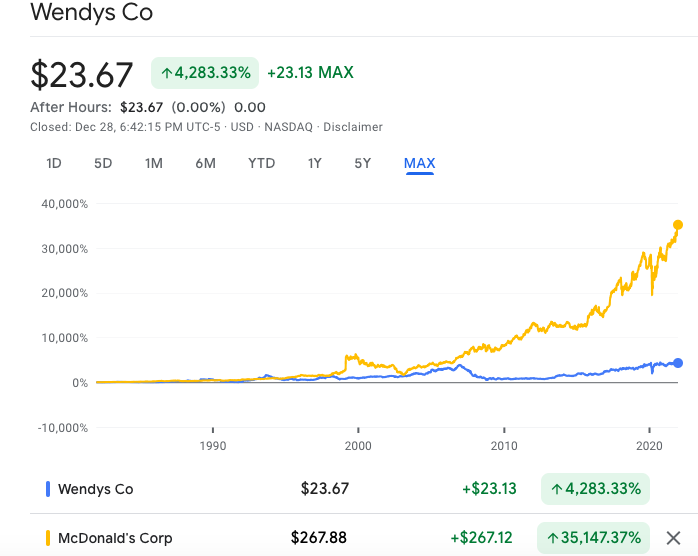
Task: Click the -10,000% y-axis label
Action: (x=63, y=428)
